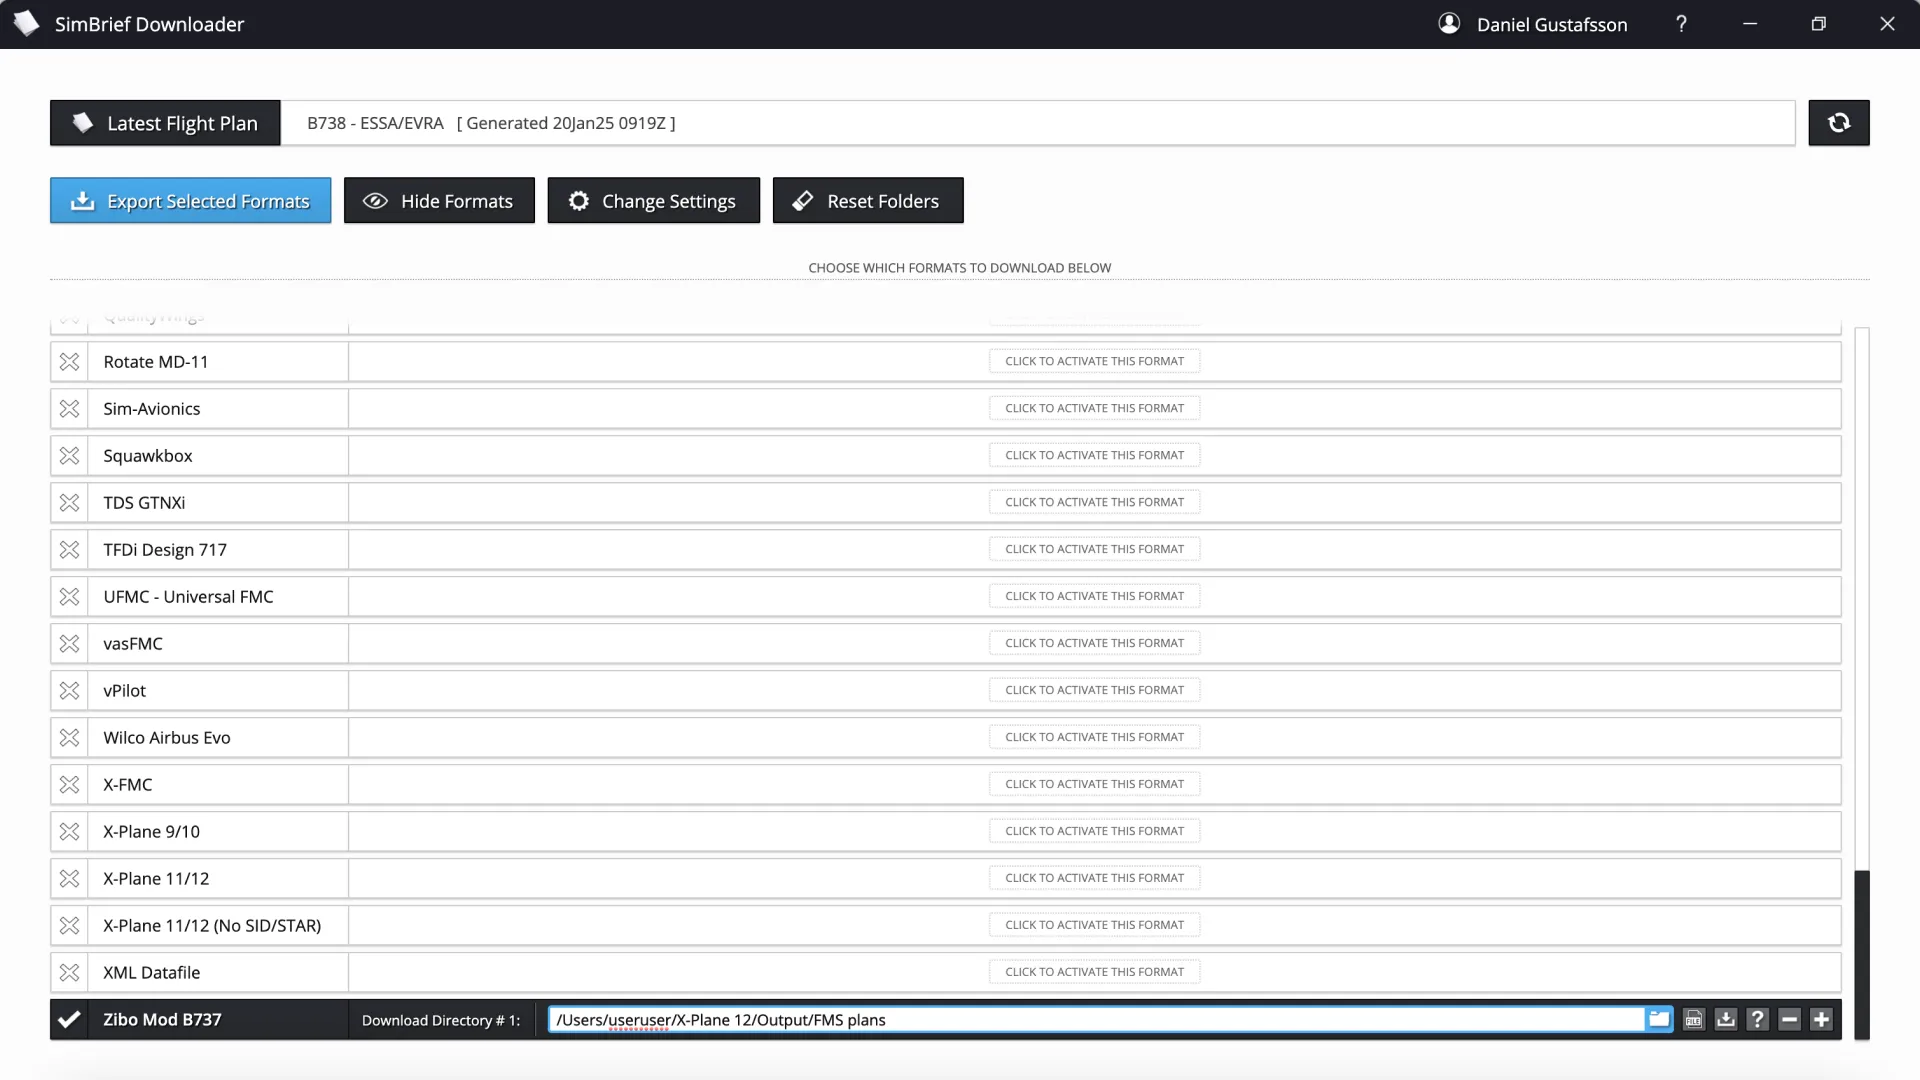Browse folder for Zibo download directory
Viewport: 1920px width, 1080px height.
point(1659,1019)
